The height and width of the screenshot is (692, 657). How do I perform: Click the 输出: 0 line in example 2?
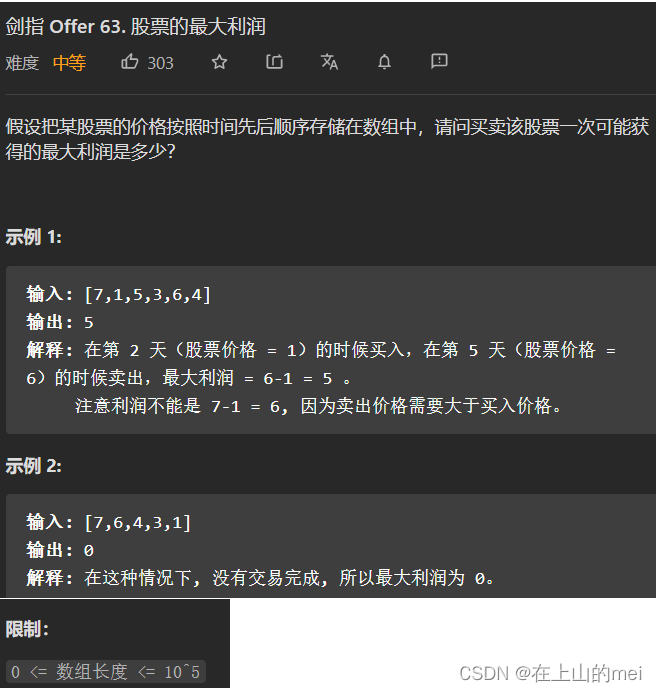pyautogui.click(x=60, y=550)
